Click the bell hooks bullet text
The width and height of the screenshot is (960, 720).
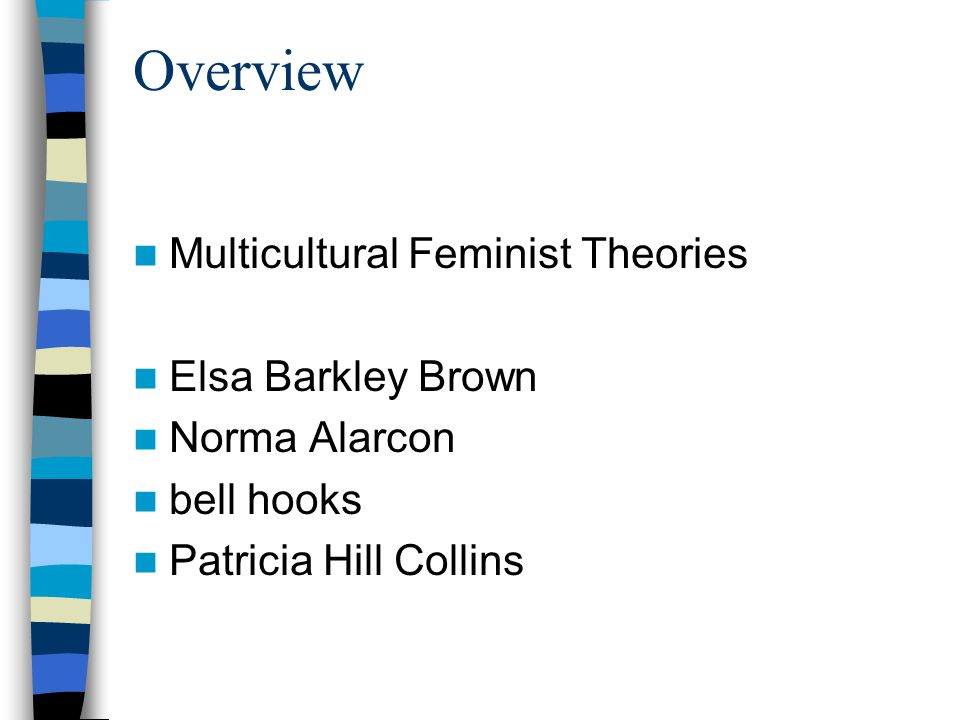pos(265,499)
